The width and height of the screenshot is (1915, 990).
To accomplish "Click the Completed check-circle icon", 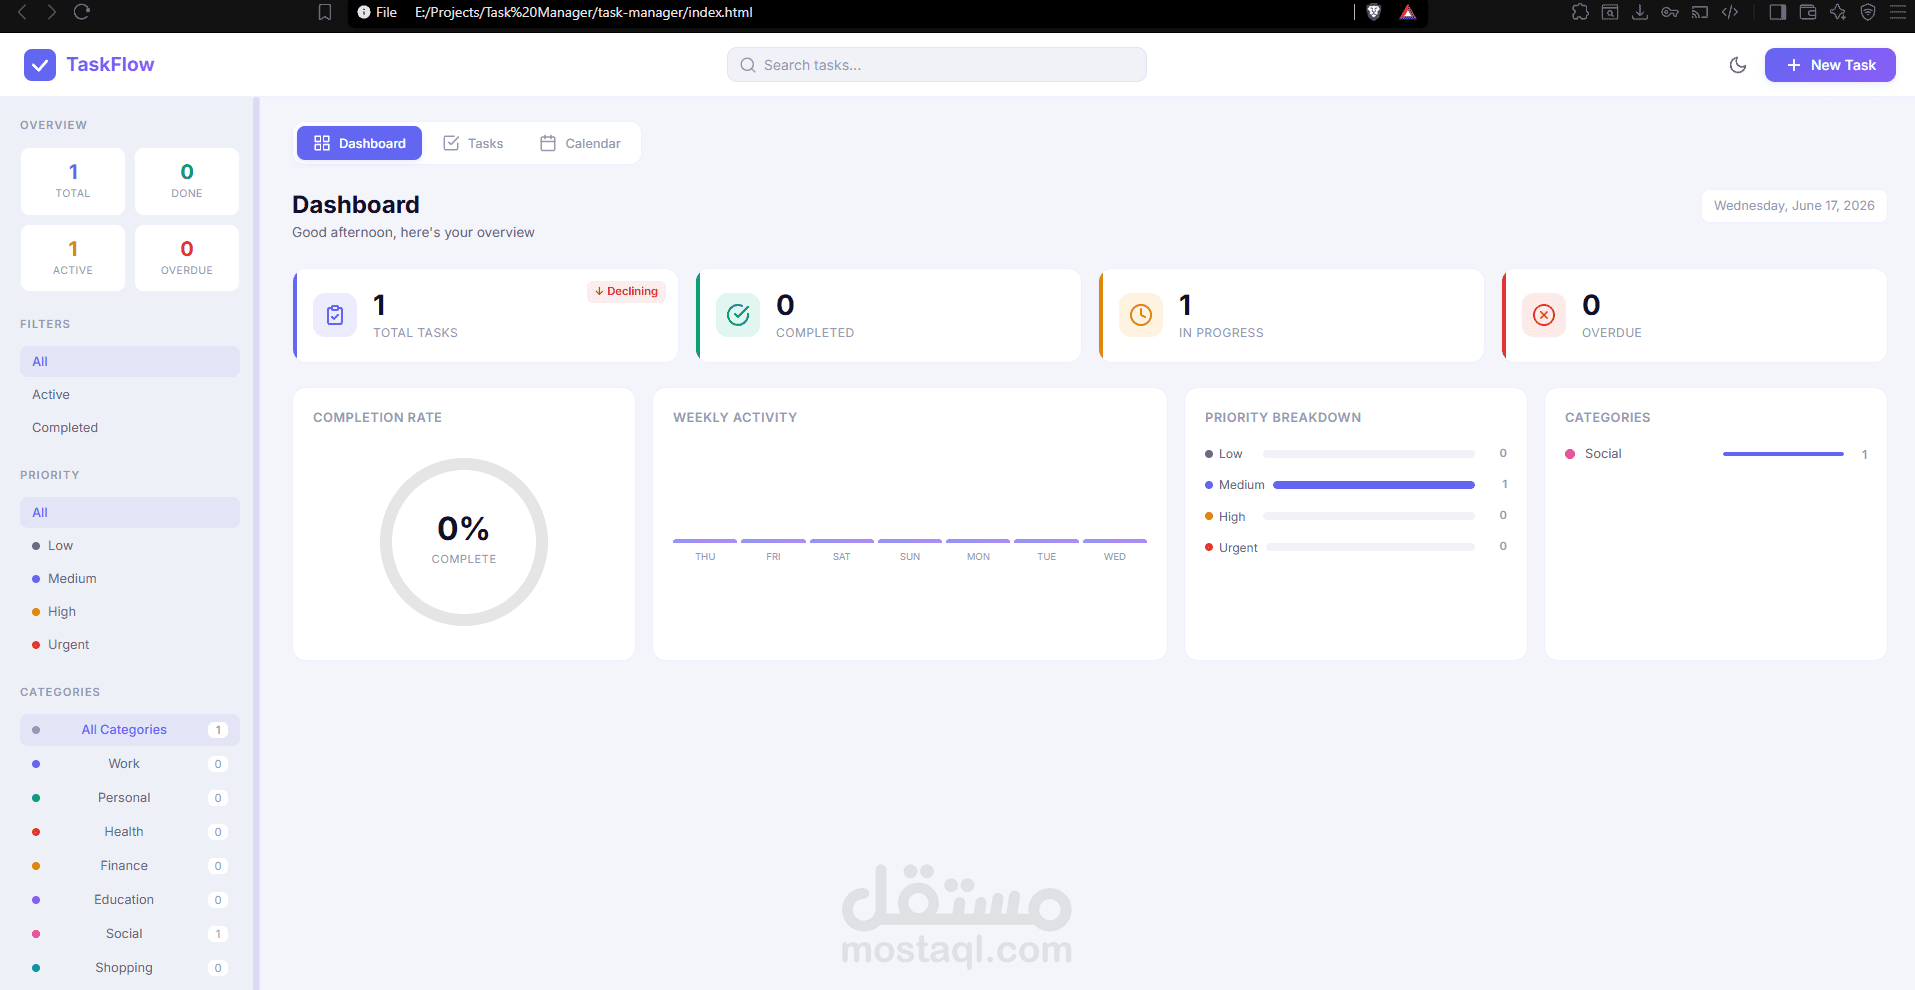I will pos(738,315).
